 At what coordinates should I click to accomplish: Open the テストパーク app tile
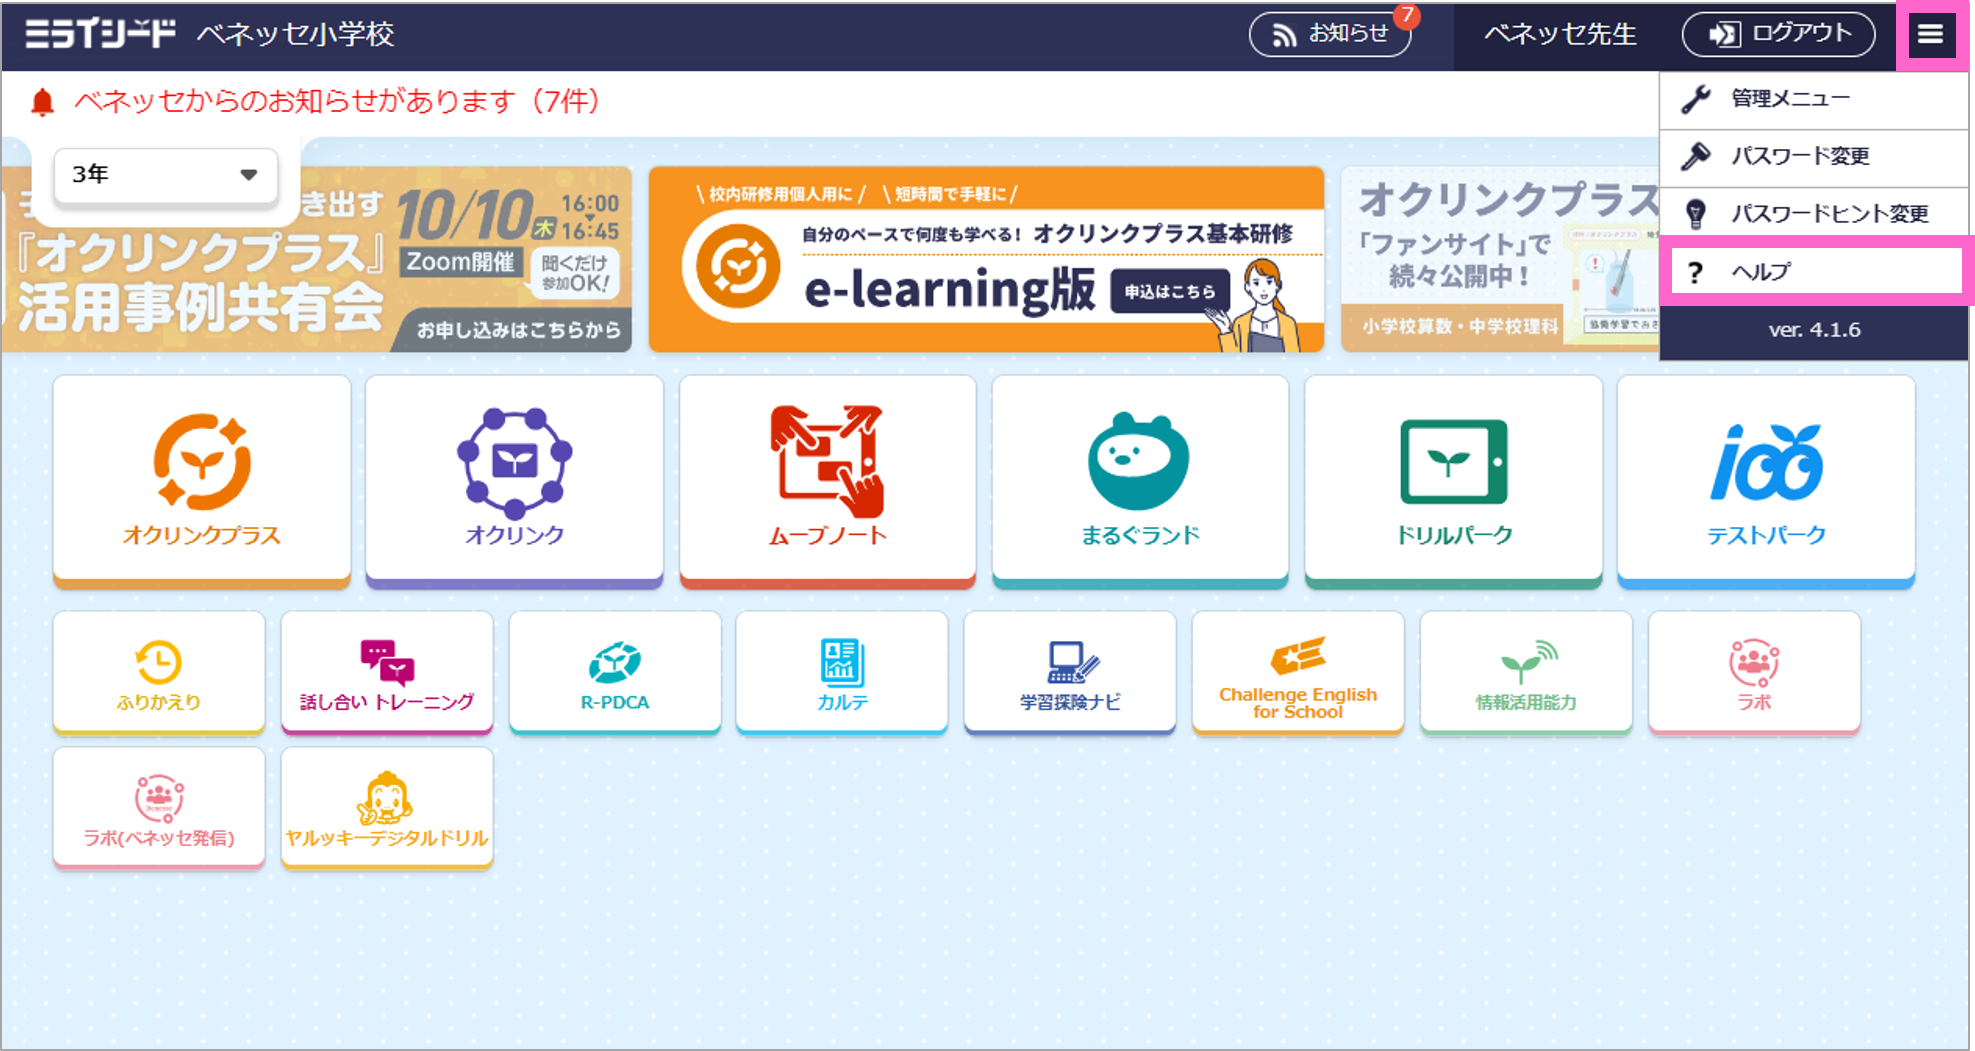1766,481
